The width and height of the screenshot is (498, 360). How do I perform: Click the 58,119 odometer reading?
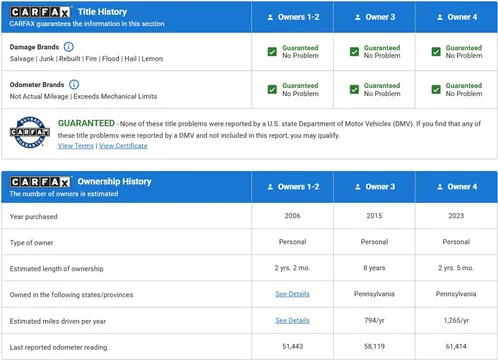374,347
